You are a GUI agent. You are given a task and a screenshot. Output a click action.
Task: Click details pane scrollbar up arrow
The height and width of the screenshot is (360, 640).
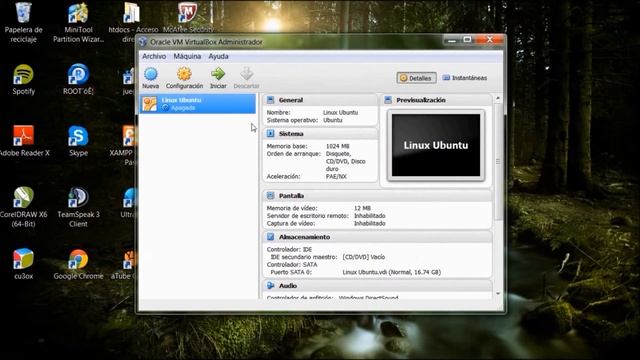pyautogui.click(x=498, y=98)
